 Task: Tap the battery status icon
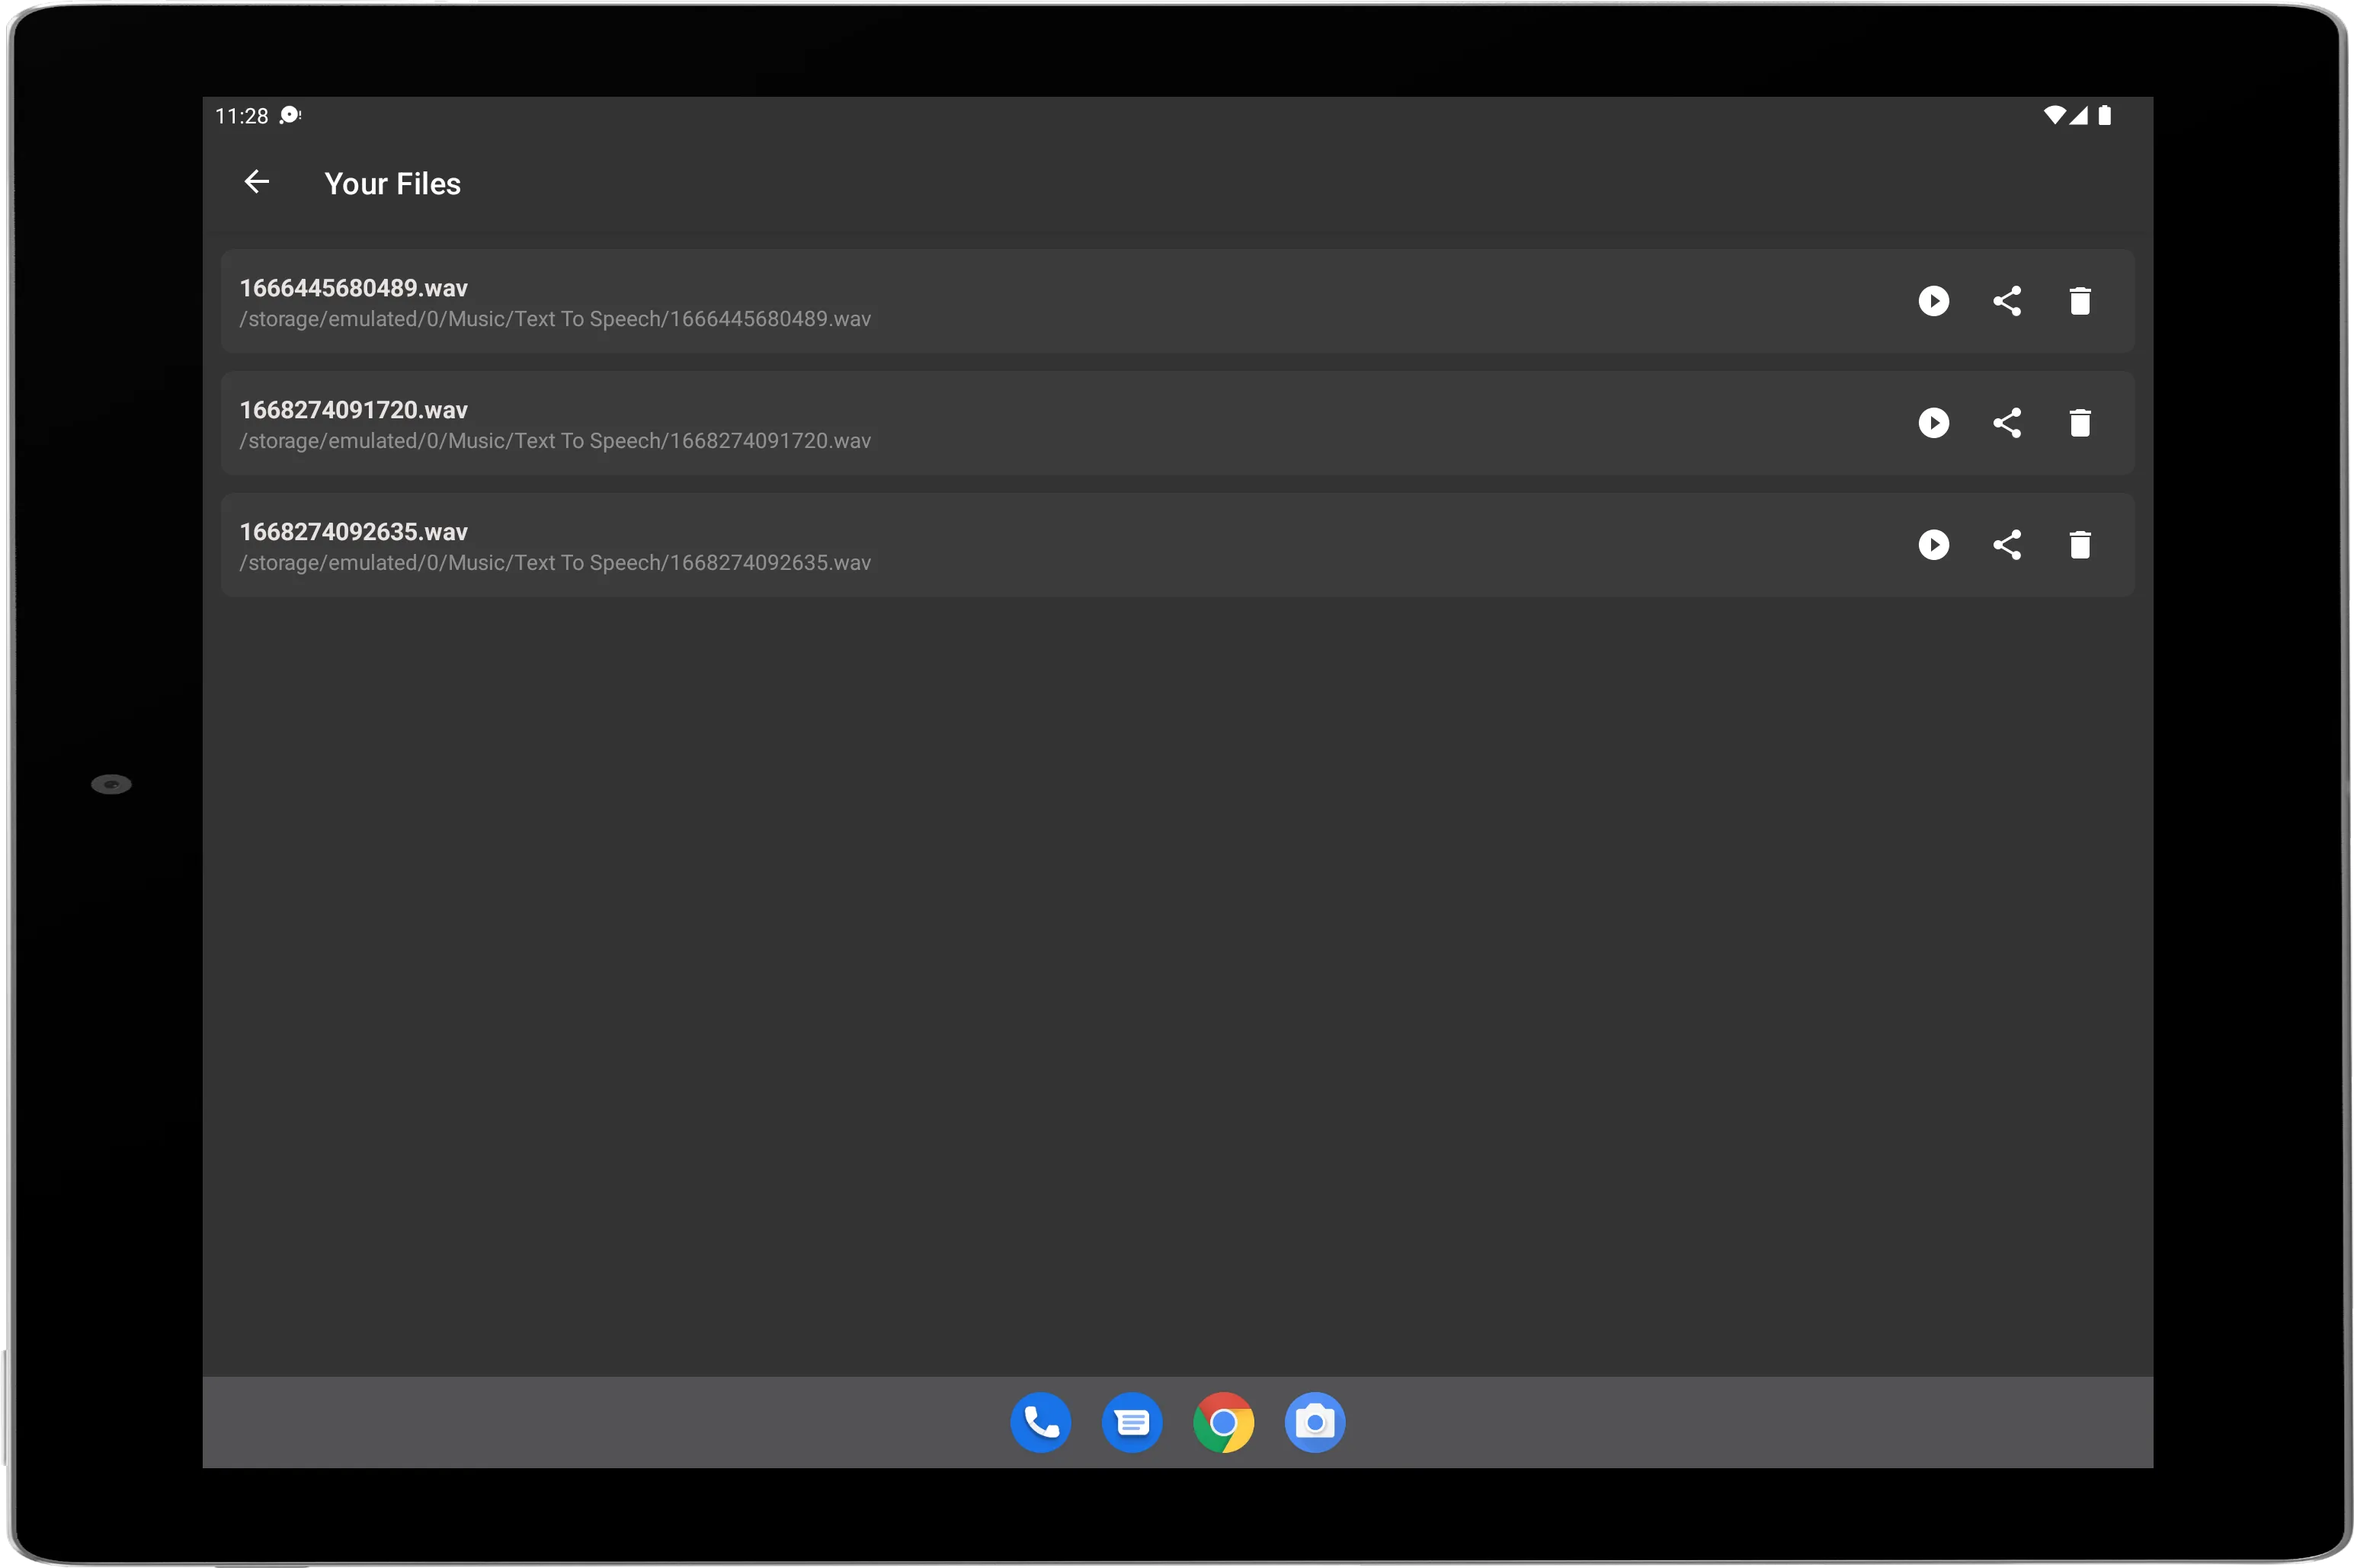[x=2104, y=116]
